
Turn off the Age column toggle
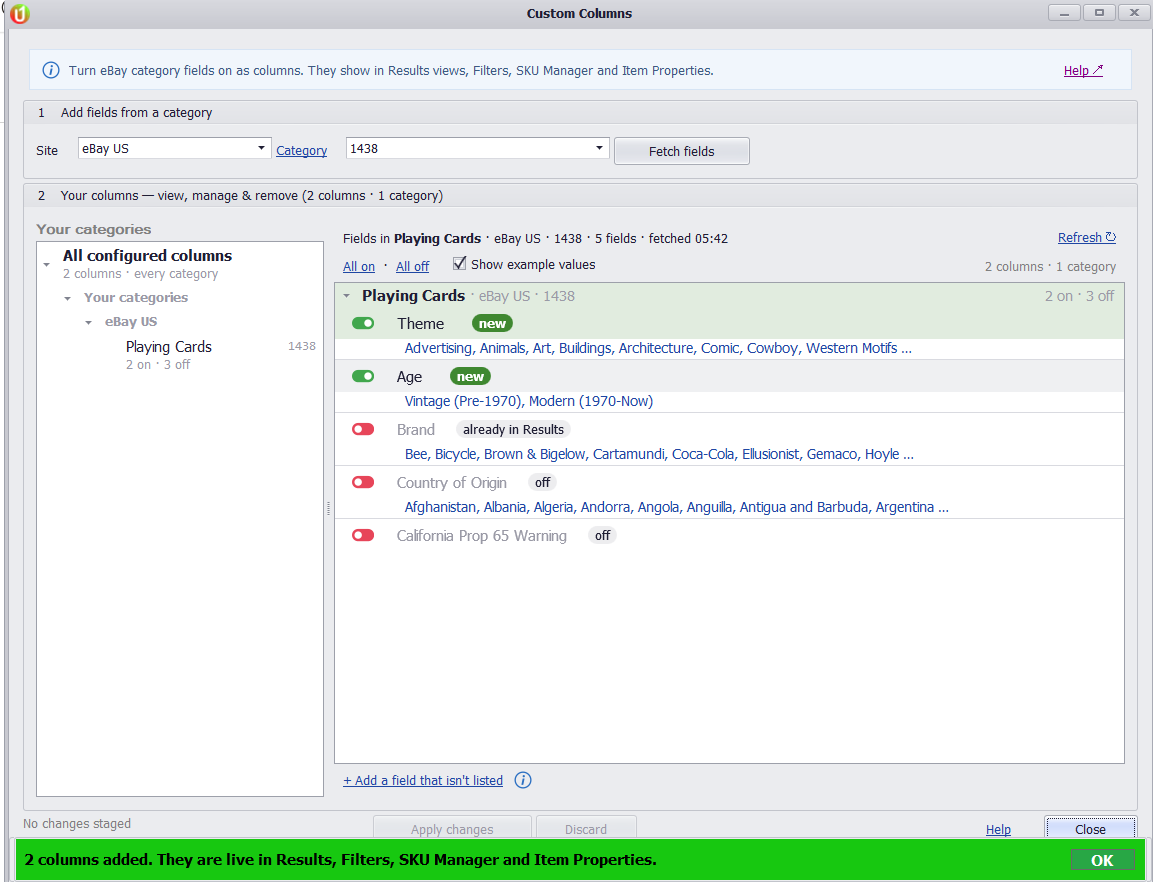pyautogui.click(x=363, y=376)
